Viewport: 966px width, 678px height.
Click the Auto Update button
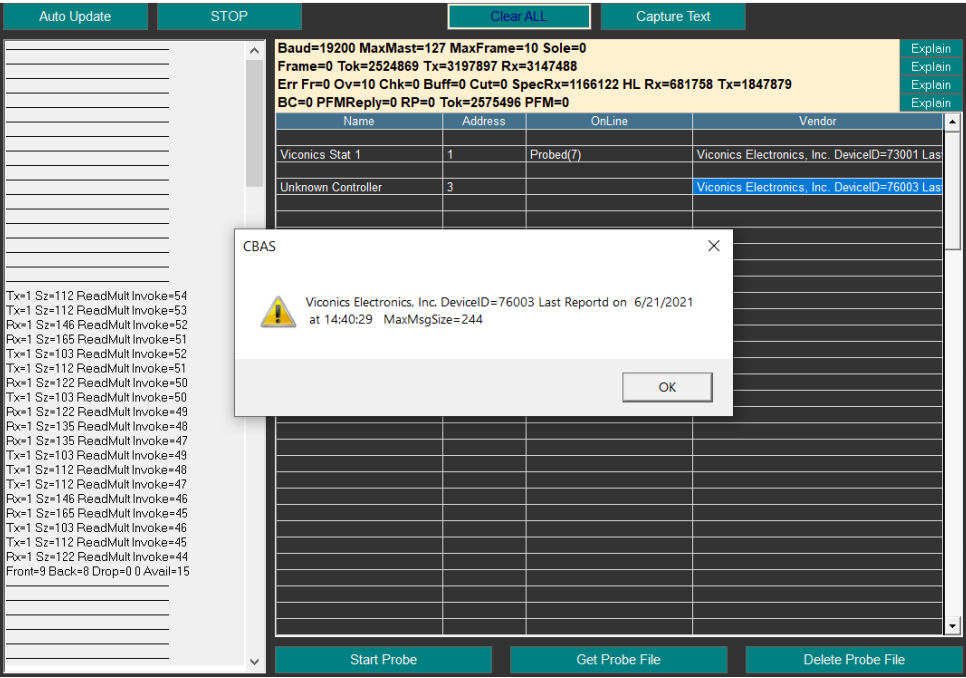[75, 17]
